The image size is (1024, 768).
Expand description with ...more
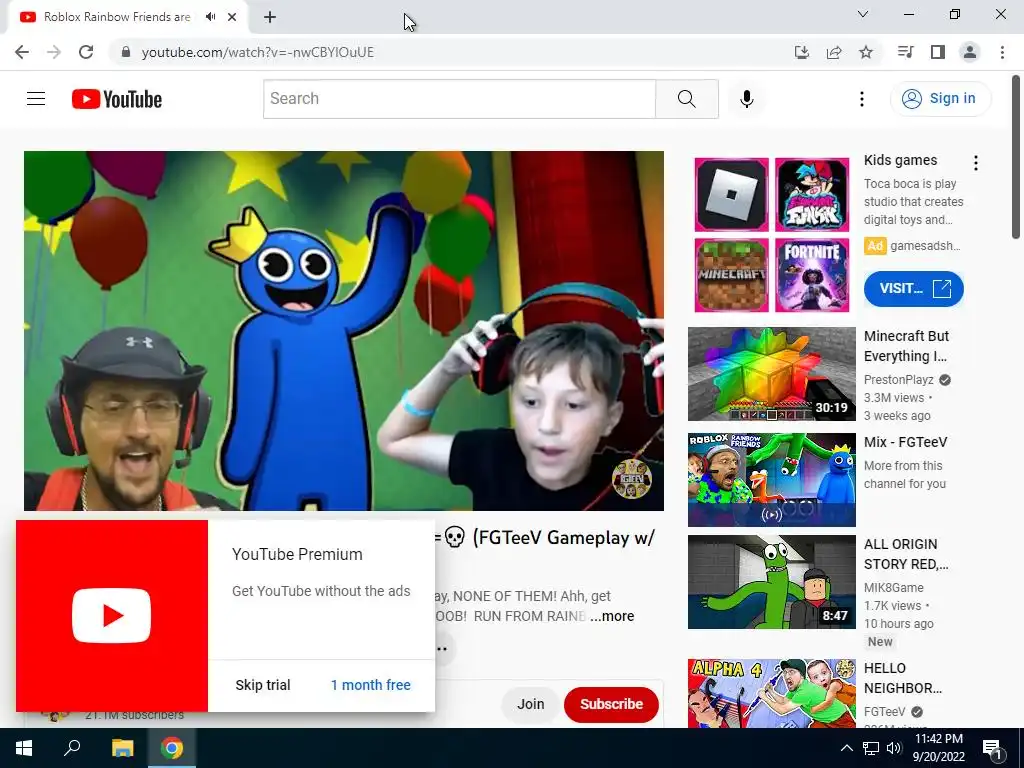point(612,616)
